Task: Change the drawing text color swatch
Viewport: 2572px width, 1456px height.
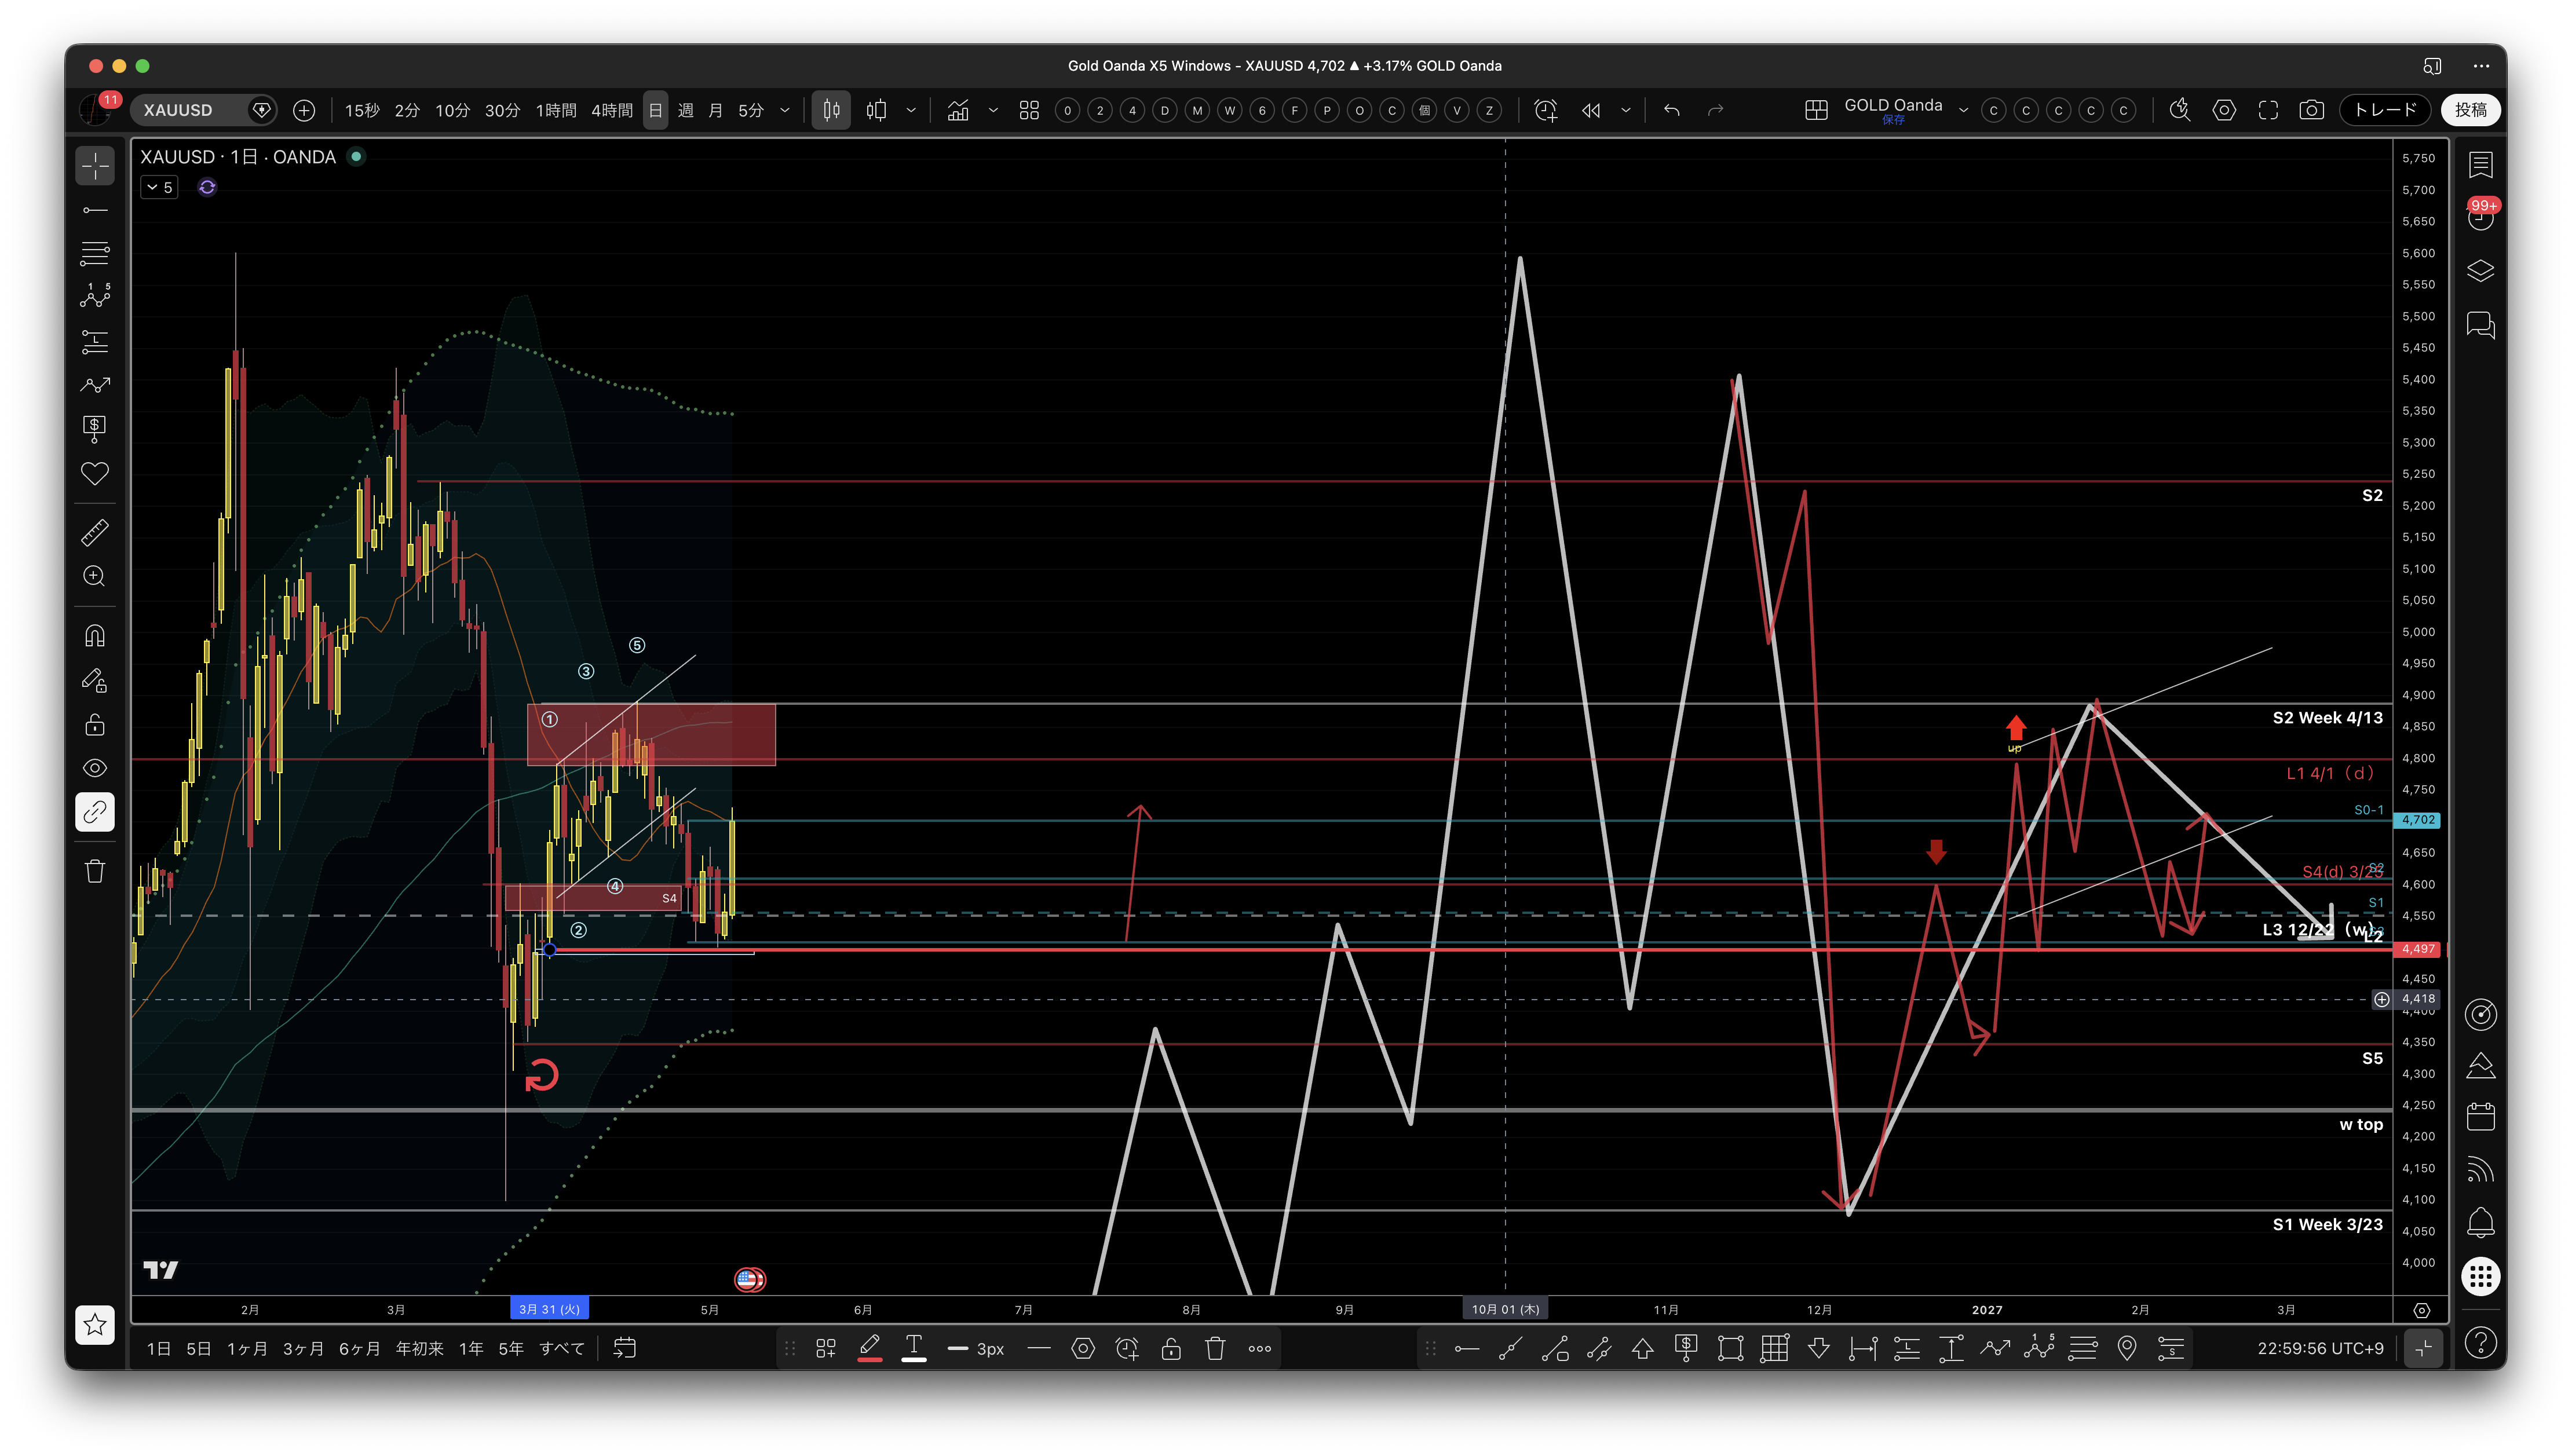Action: click(914, 1348)
